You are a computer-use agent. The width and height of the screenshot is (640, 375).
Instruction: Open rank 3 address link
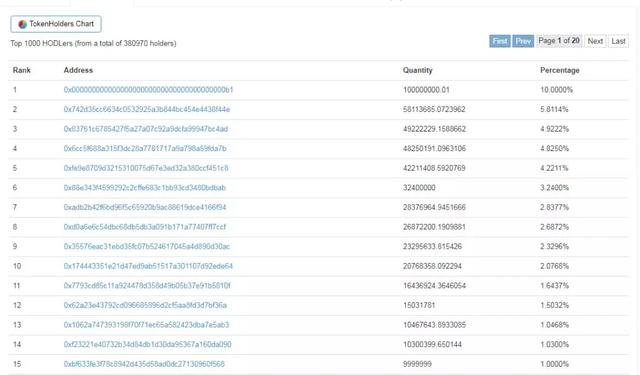point(146,129)
